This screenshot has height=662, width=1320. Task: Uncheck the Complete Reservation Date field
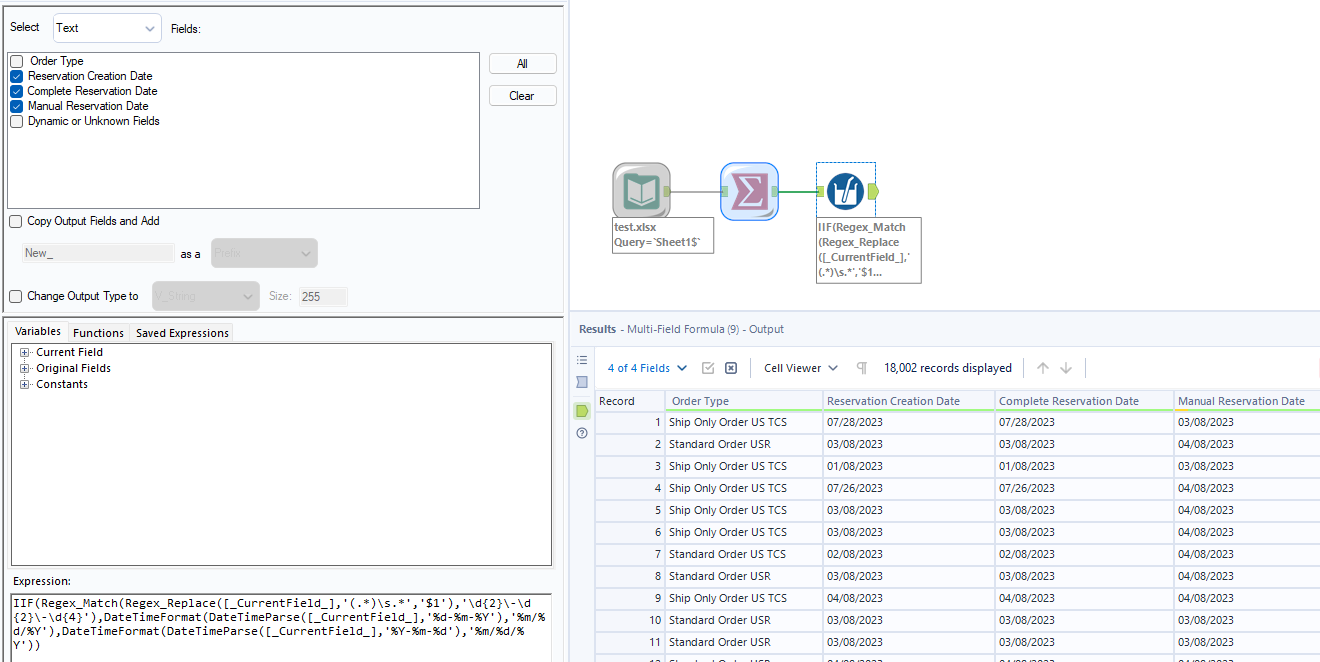pos(16,90)
